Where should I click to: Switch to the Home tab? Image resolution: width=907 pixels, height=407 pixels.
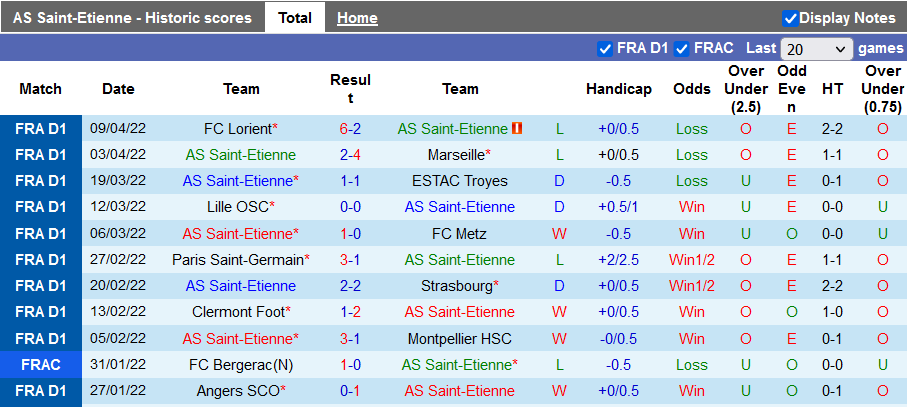357,18
